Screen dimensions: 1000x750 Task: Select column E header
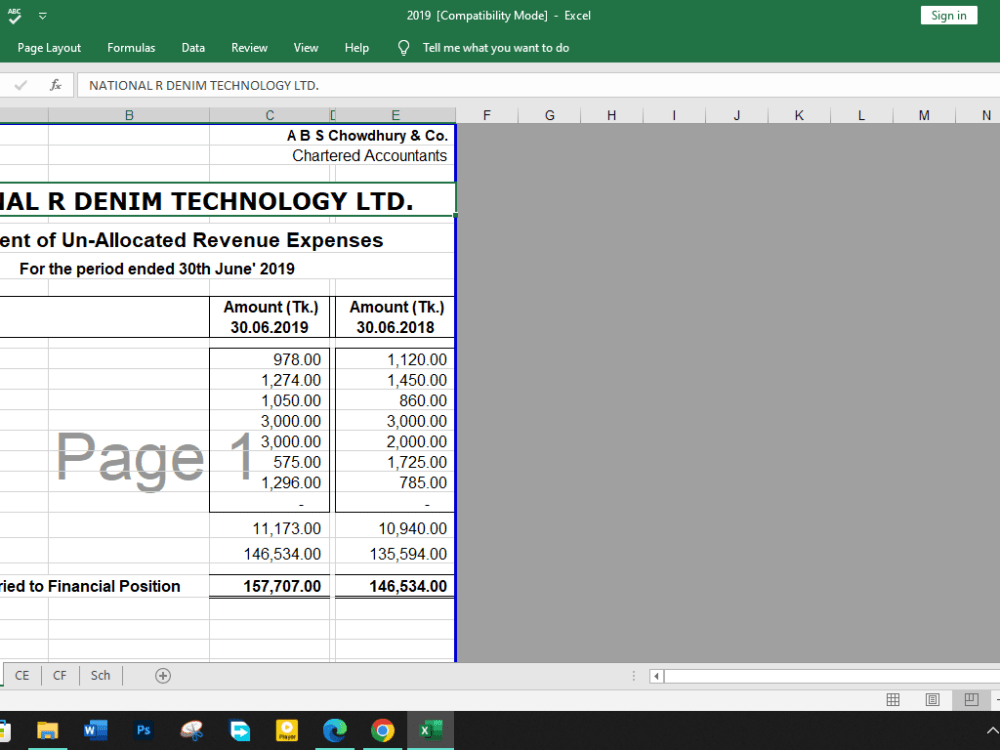395,115
